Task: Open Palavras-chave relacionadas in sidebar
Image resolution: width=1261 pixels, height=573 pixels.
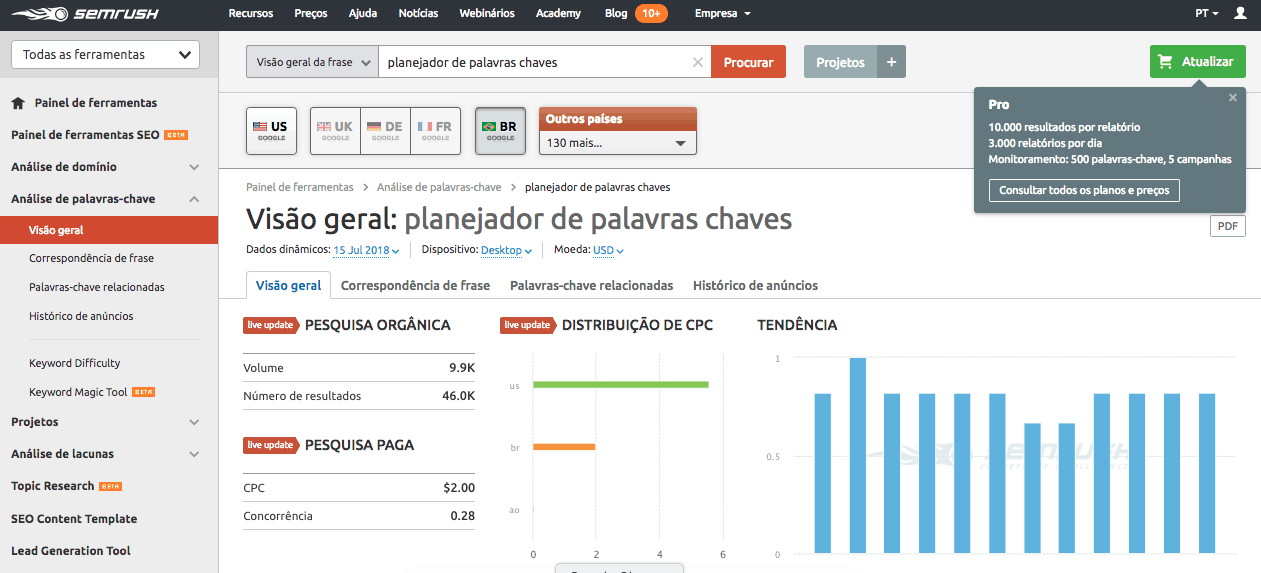Action: click(97, 287)
